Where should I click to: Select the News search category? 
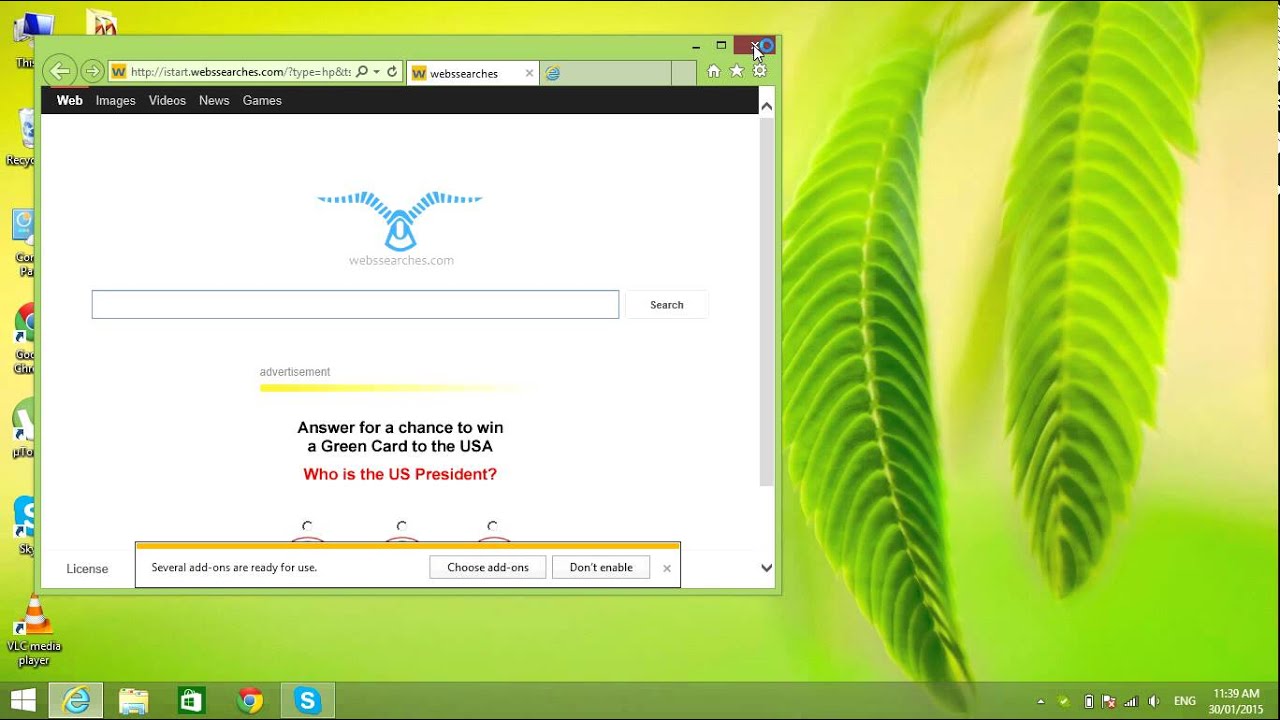click(x=214, y=100)
